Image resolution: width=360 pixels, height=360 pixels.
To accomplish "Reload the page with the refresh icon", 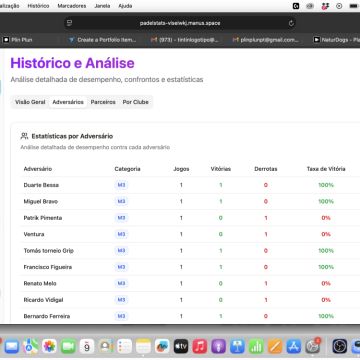I will (291, 23).
